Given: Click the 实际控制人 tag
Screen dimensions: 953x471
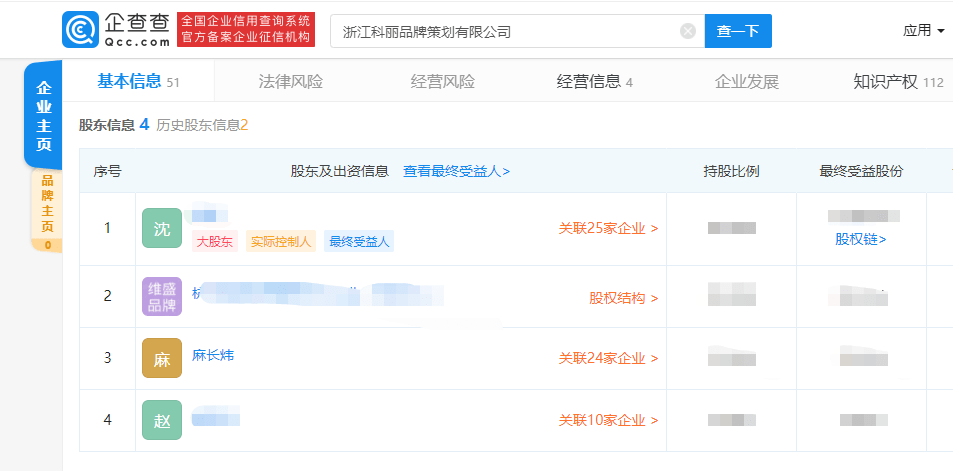Looking at the screenshot, I should tap(281, 241).
